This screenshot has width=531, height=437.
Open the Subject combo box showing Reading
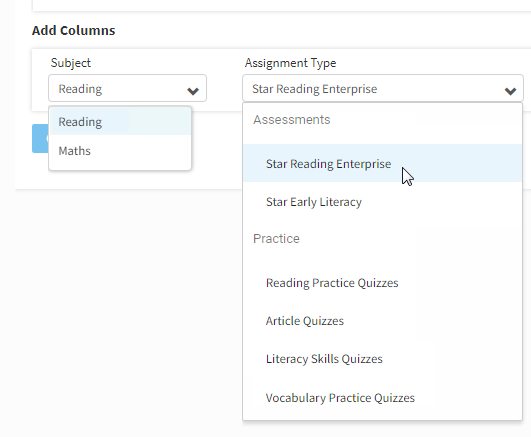point(127,88)
